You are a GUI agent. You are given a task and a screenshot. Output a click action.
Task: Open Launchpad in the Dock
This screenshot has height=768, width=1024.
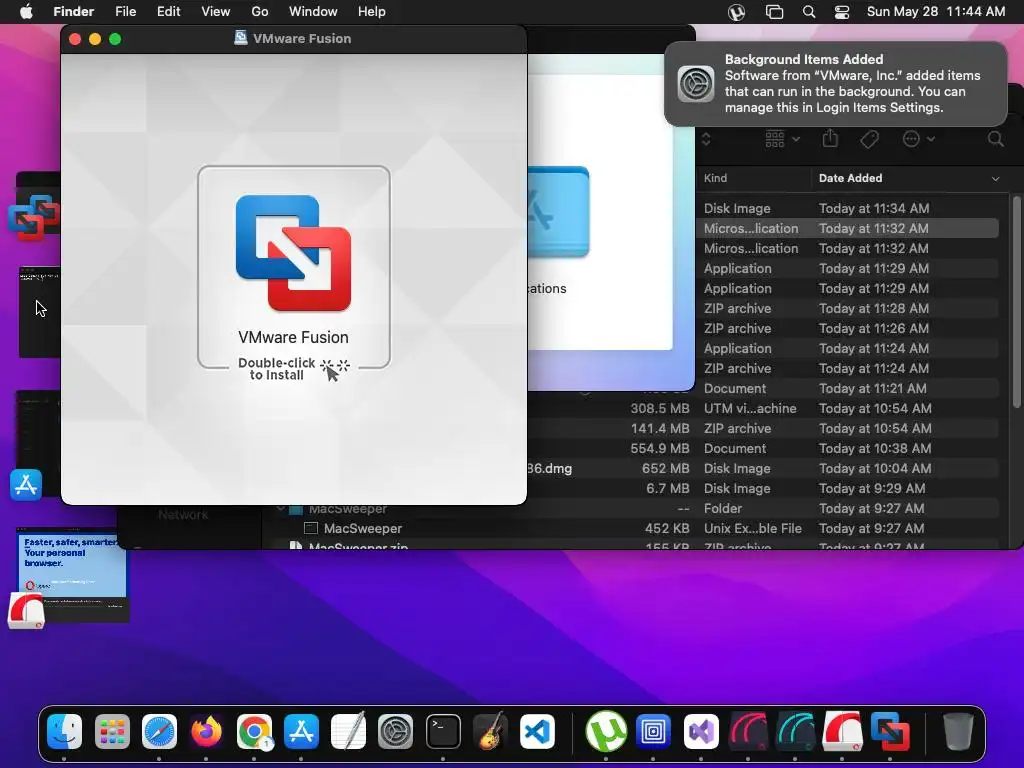[x=112, y=731]
